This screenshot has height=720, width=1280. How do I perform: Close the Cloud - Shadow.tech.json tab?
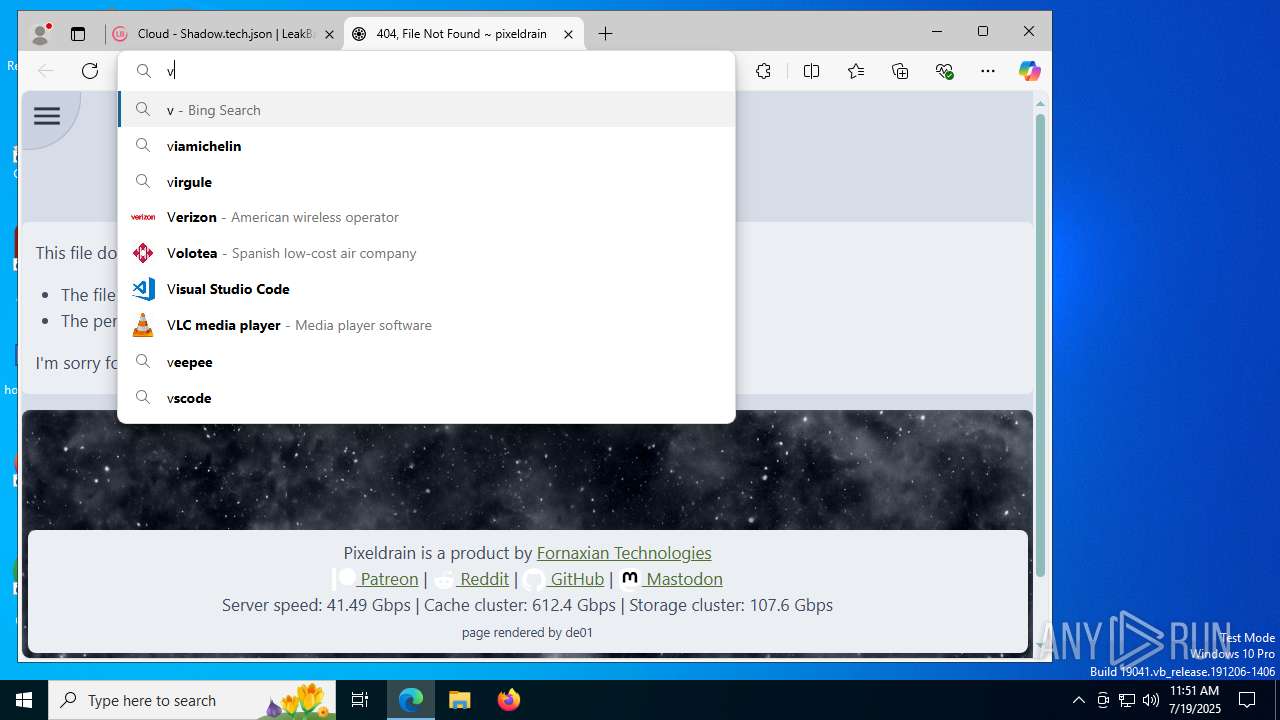pyautogui.click(x=329, y=34)
